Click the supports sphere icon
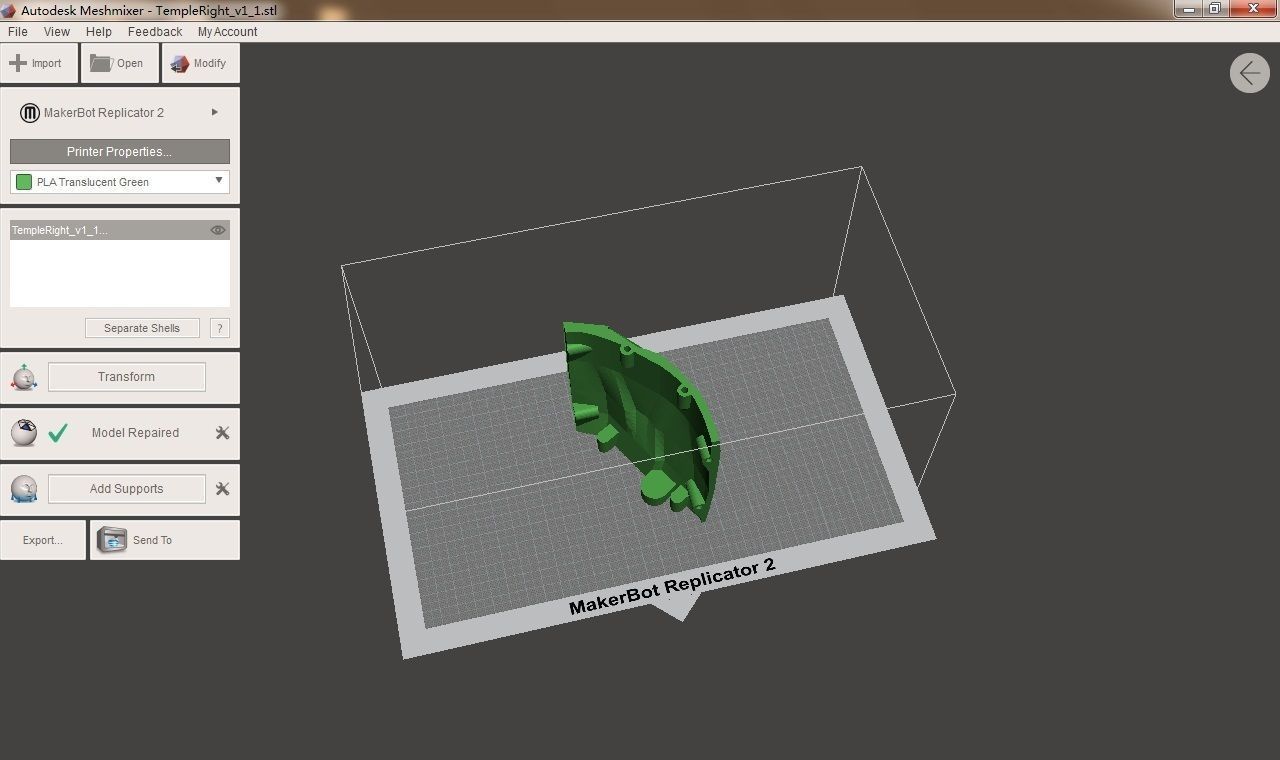Viewport: 1280px width, 760px height. (24, 489)
